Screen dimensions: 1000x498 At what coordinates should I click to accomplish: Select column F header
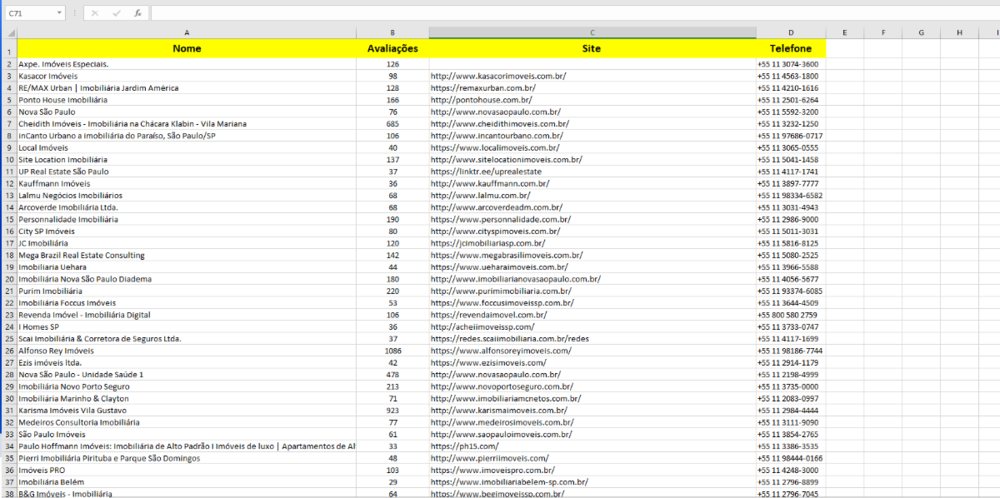[883, 33]
